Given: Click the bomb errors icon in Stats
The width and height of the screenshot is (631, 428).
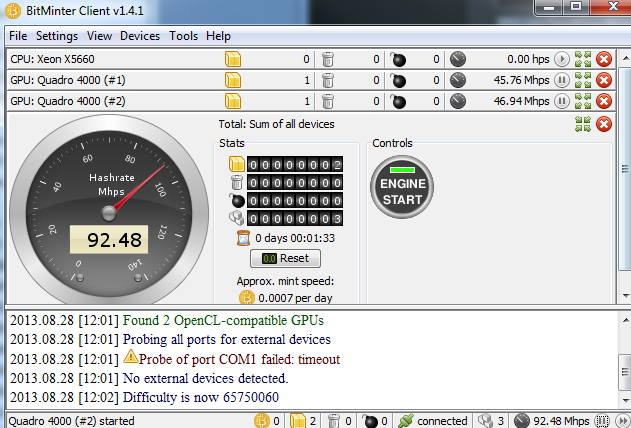Looking at the screenshot, I should 237,200.
